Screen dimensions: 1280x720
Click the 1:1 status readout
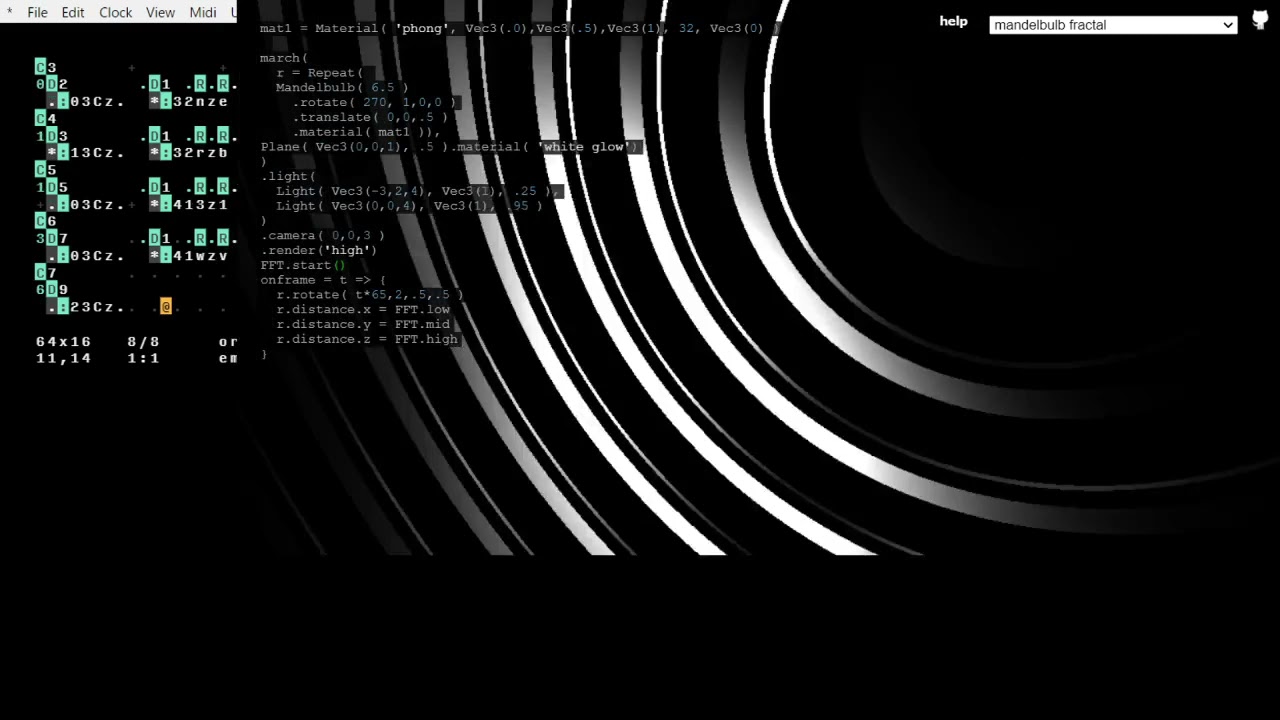(x=143, y=357)
